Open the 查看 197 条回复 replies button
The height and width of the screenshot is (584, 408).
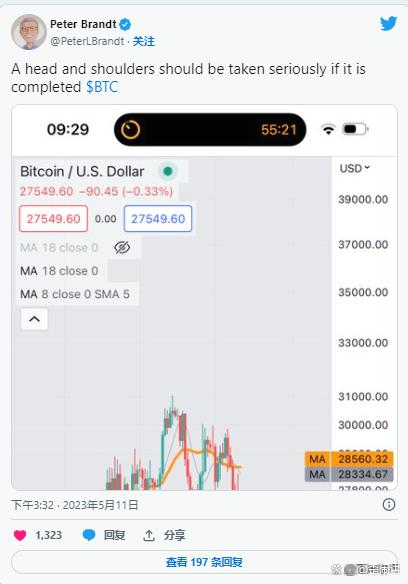204,562
